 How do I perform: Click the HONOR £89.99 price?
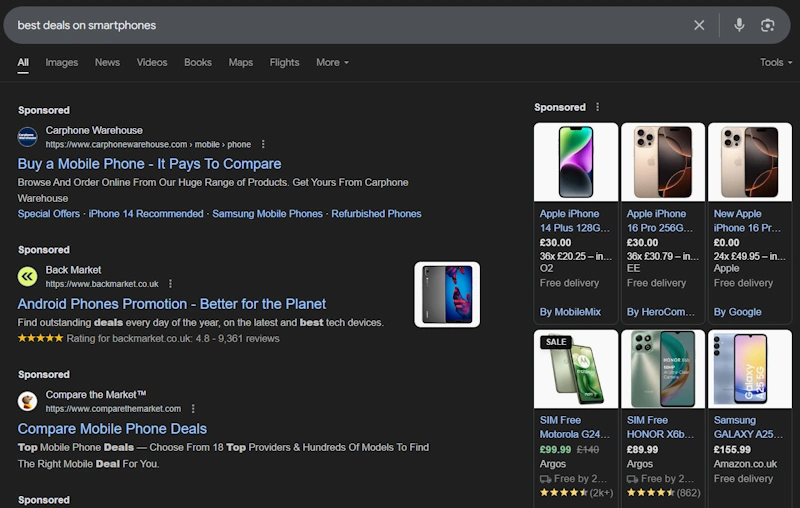point(642,450)
